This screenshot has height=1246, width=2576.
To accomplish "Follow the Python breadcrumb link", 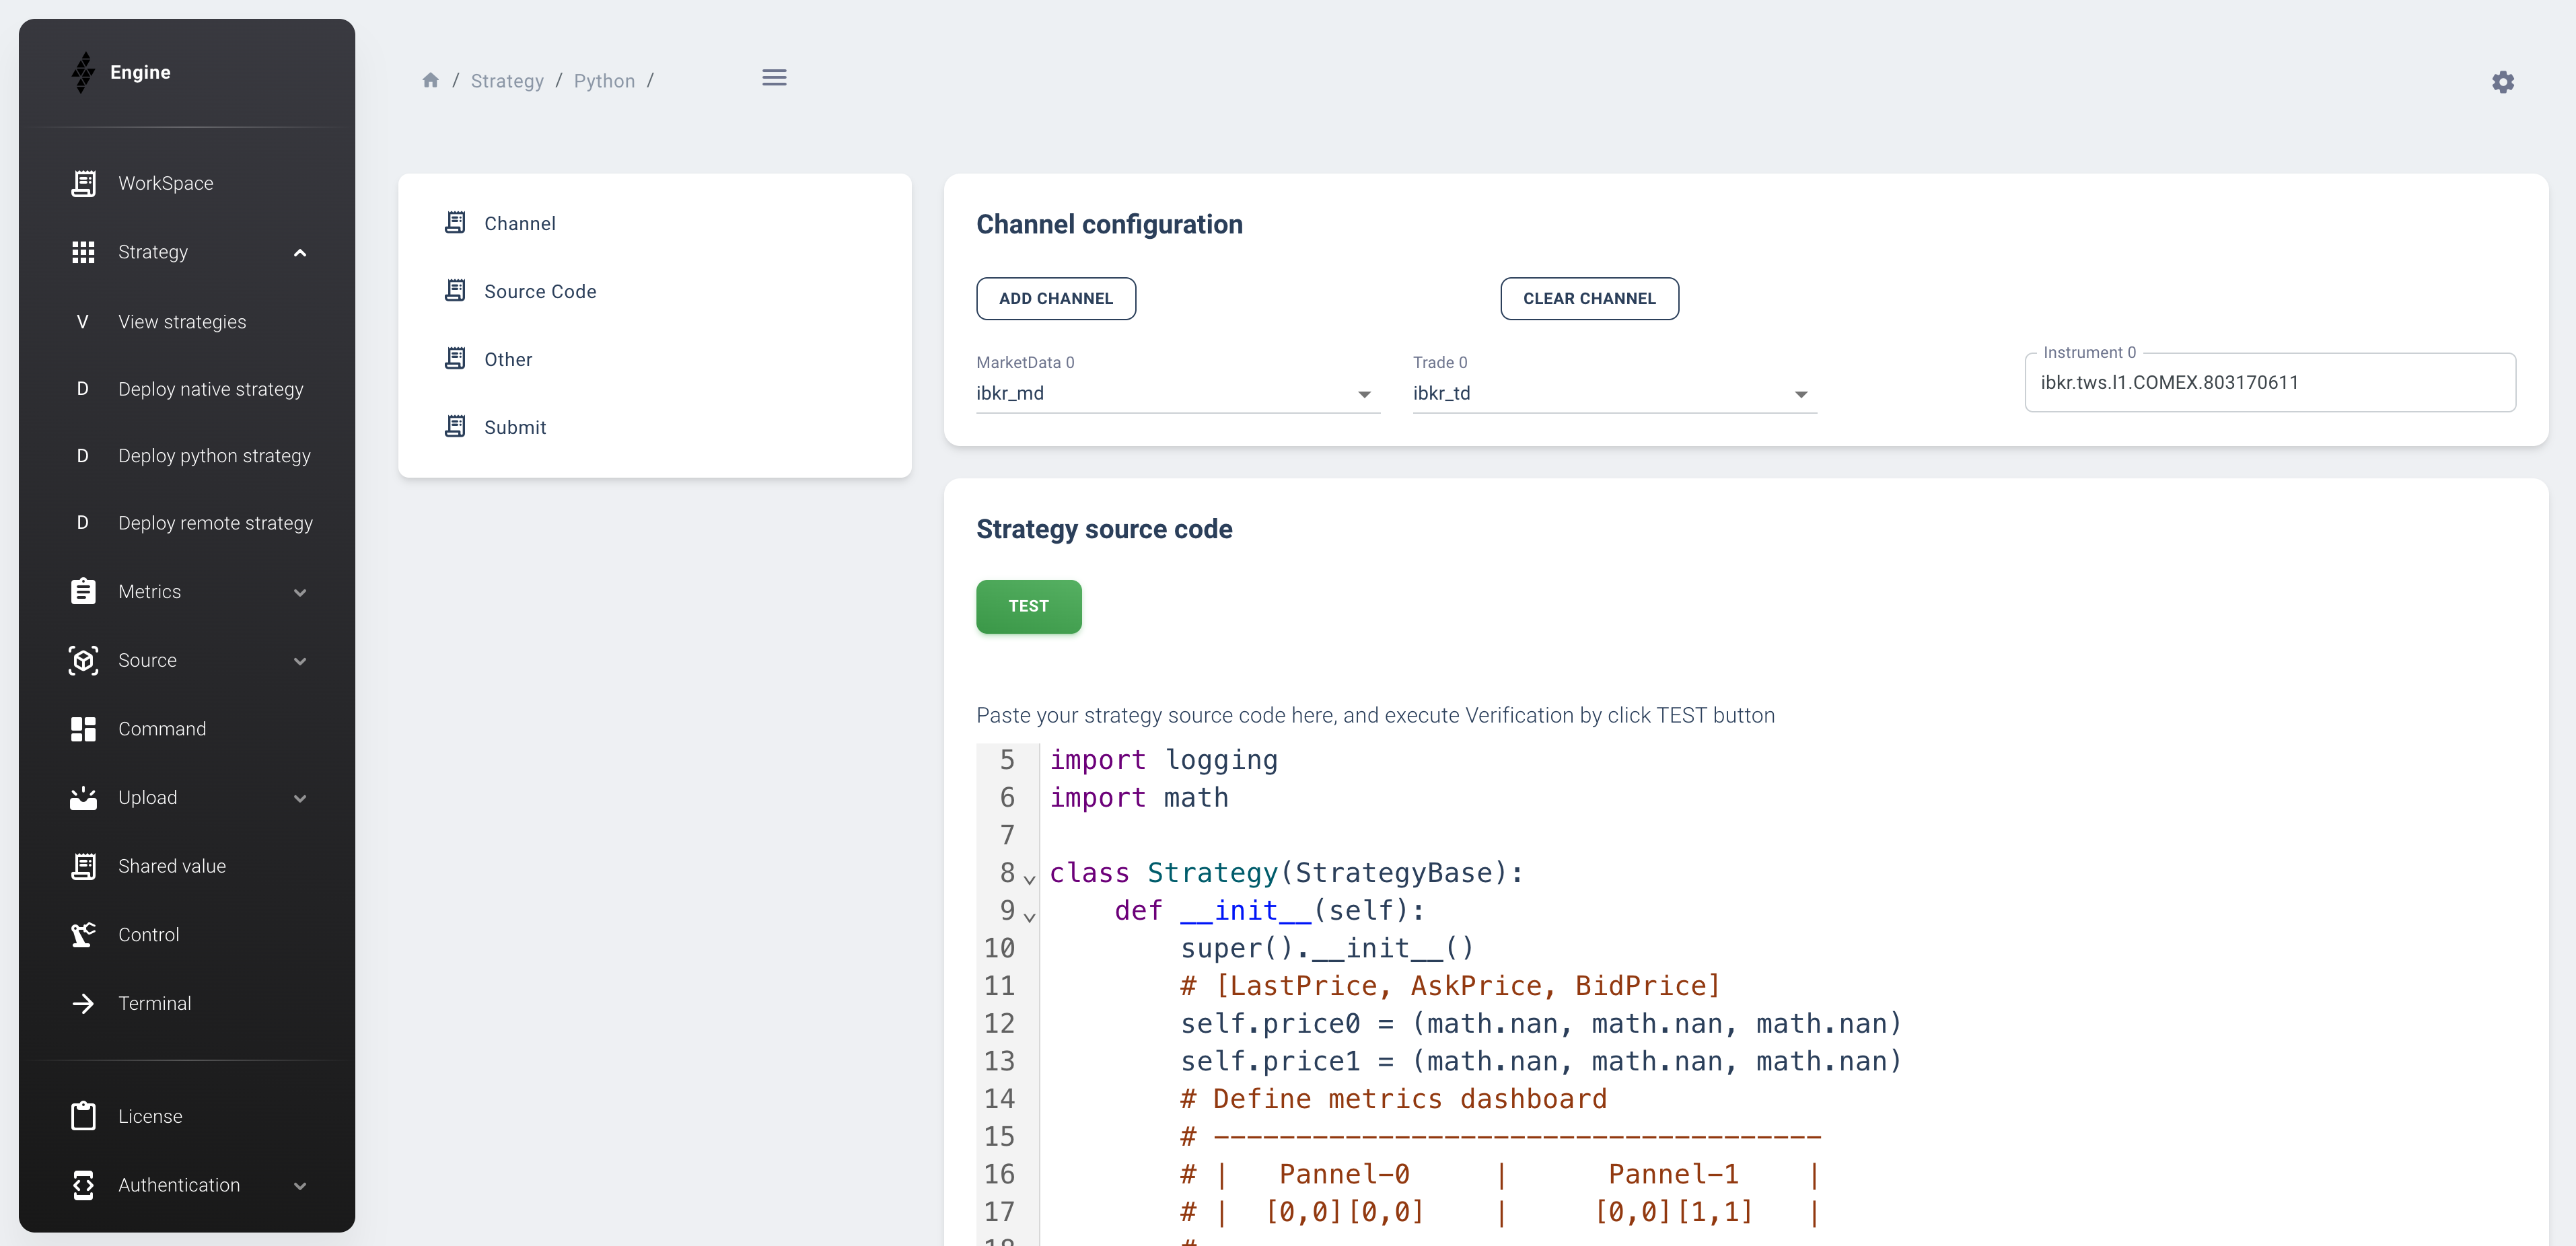I will pos(604,81).
